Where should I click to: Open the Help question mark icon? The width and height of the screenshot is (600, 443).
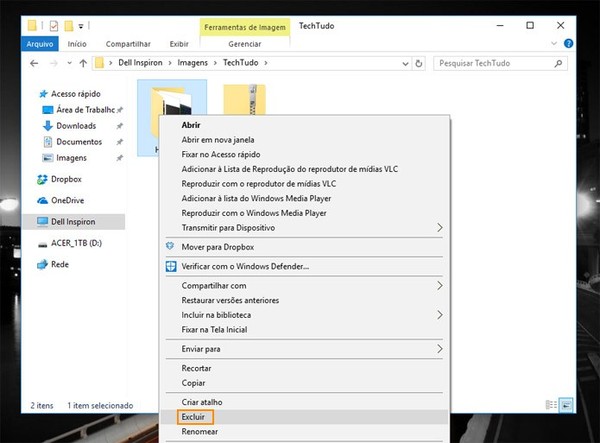pos(568,44)
